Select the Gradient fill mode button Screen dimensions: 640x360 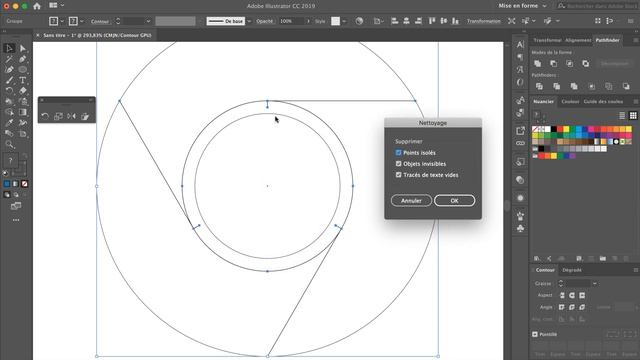[x=16, y=184]
